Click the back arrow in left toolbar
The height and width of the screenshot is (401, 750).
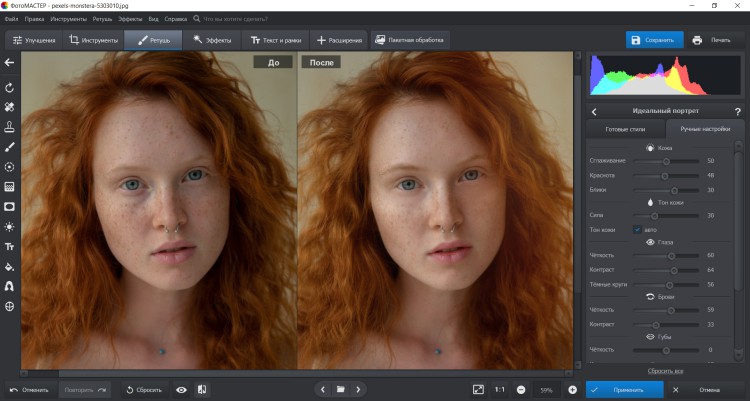click(x=10, y=63)
